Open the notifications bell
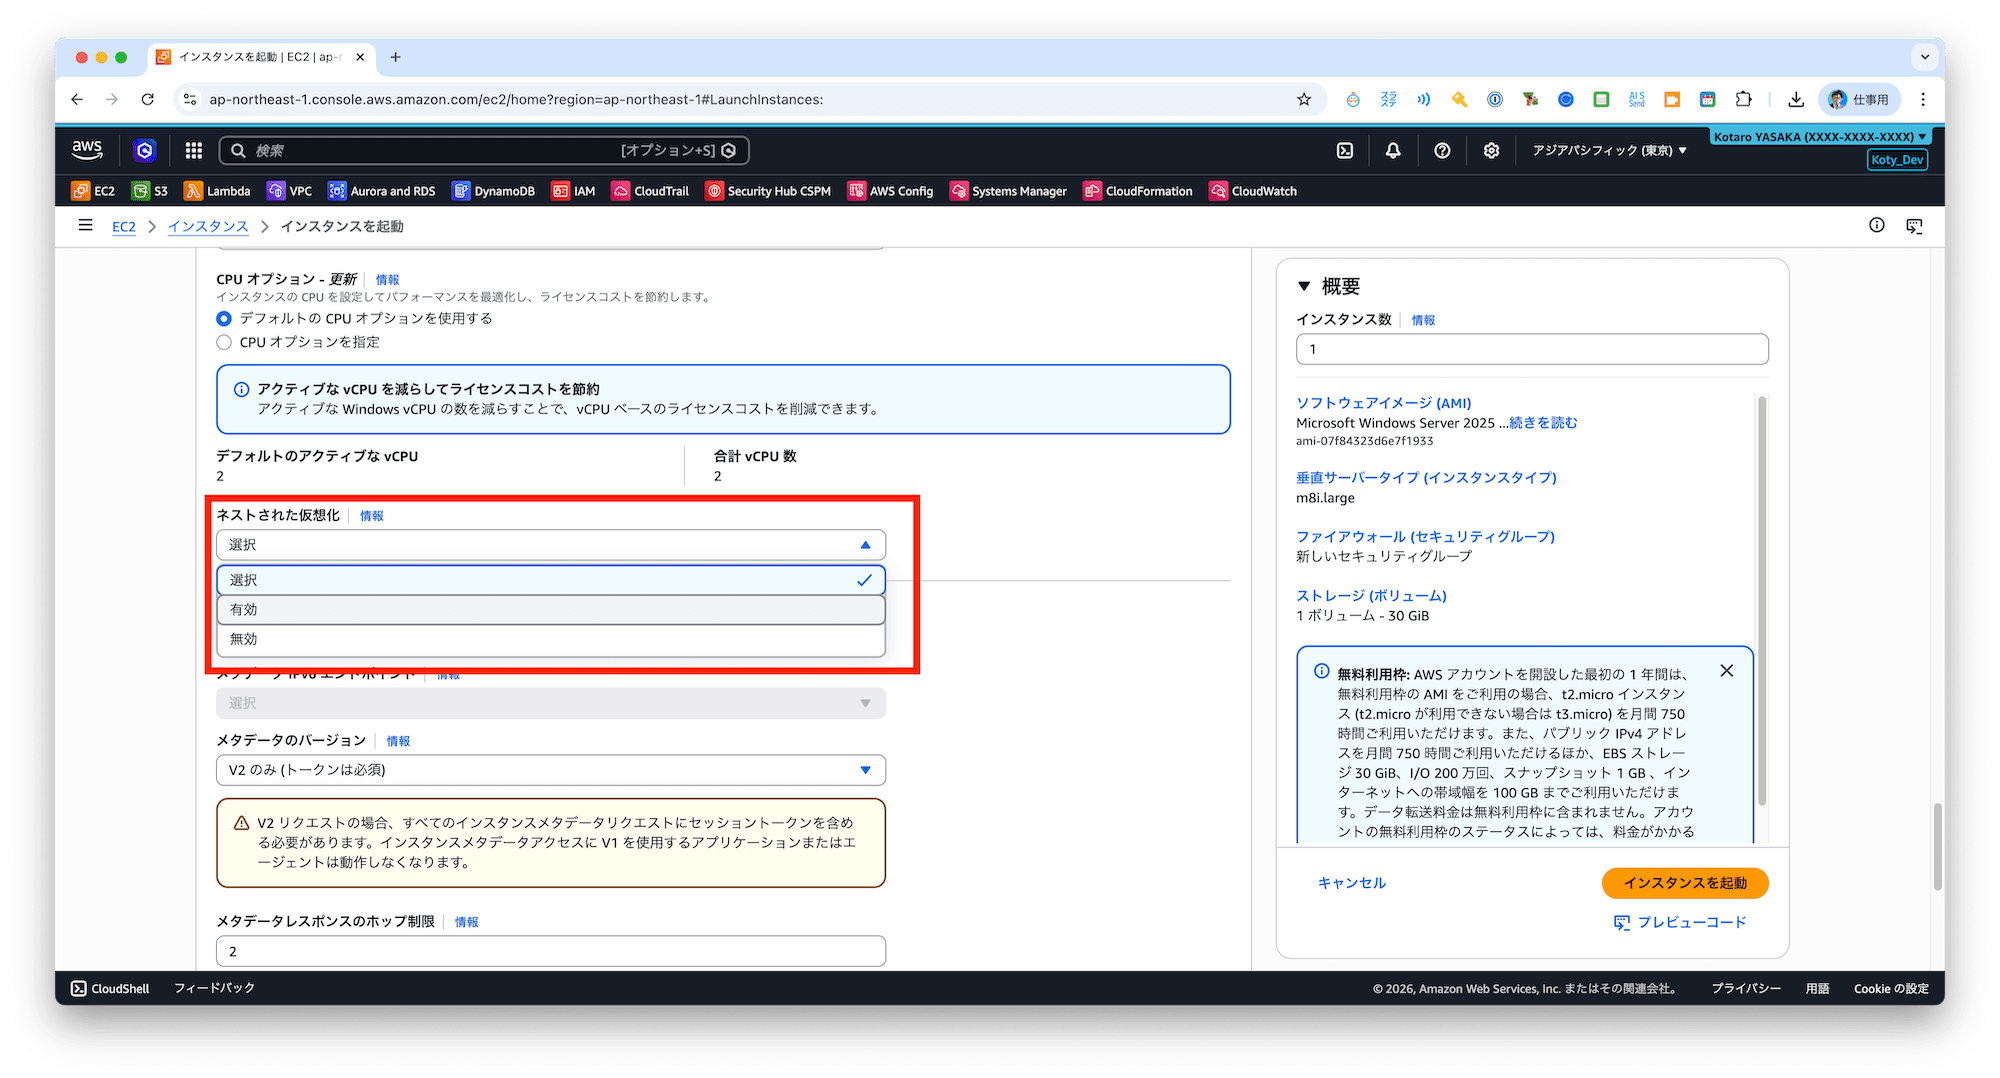 (x=1392, y=150)
